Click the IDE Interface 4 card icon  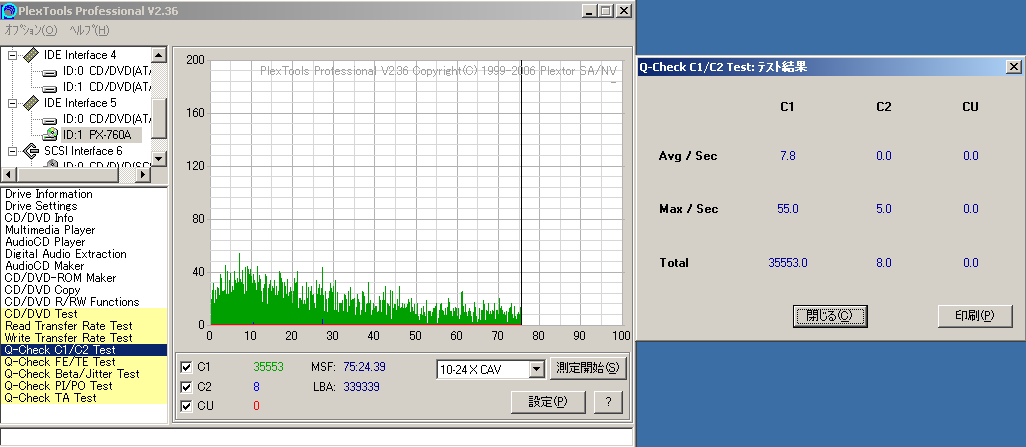(31, 54)
